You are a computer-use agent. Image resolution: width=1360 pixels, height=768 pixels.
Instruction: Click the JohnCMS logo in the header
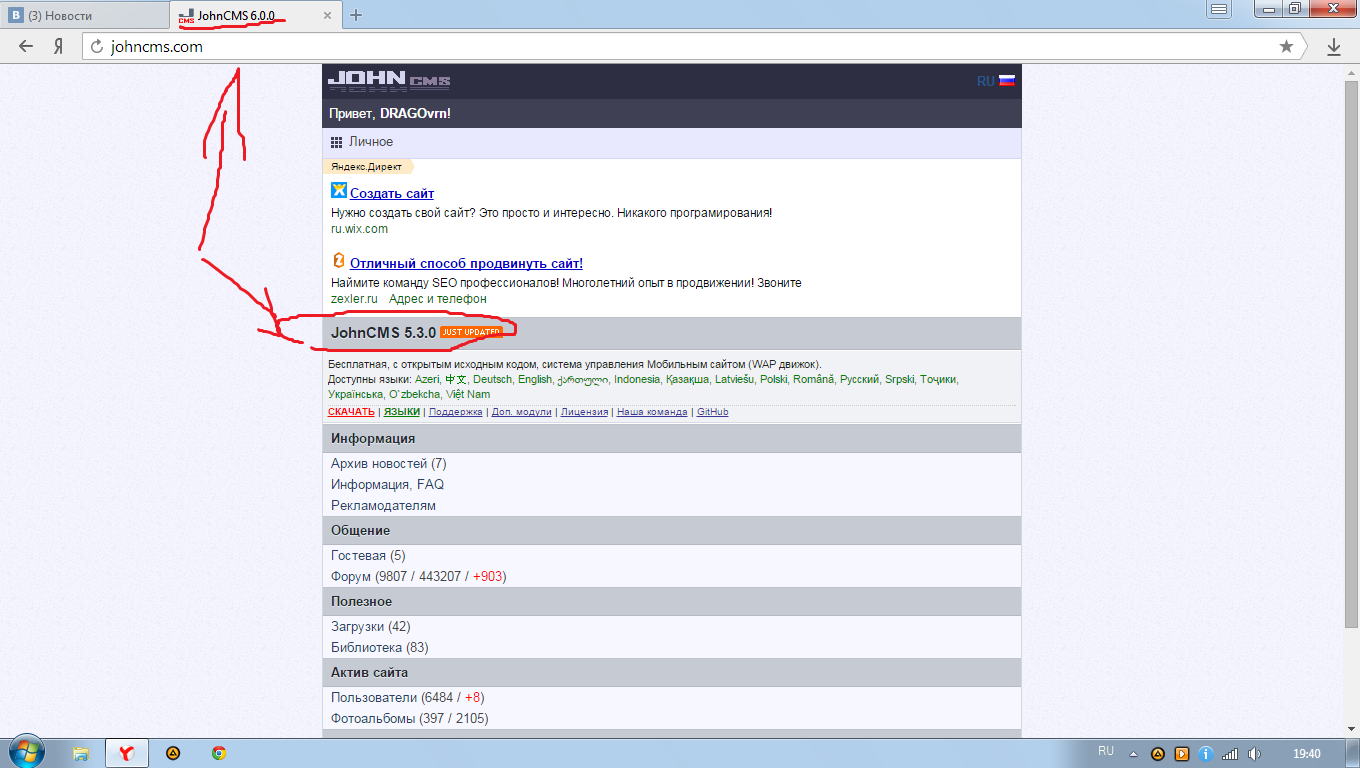pos(389,81)
